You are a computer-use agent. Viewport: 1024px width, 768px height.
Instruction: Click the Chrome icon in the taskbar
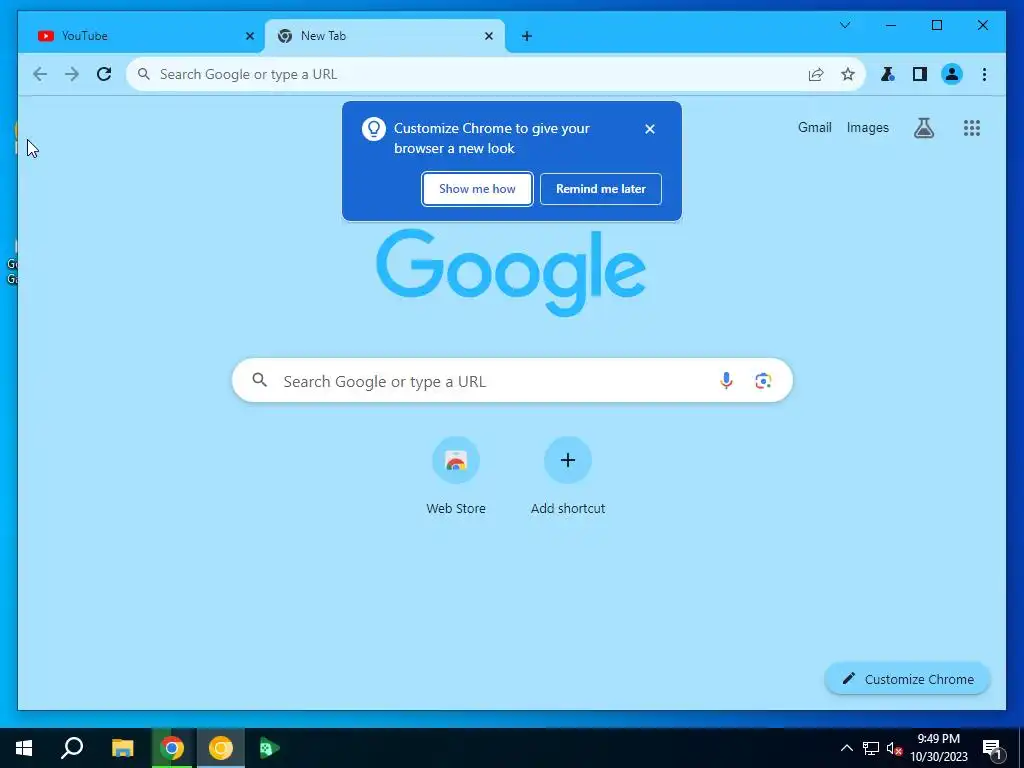click(x=172, y=748)
